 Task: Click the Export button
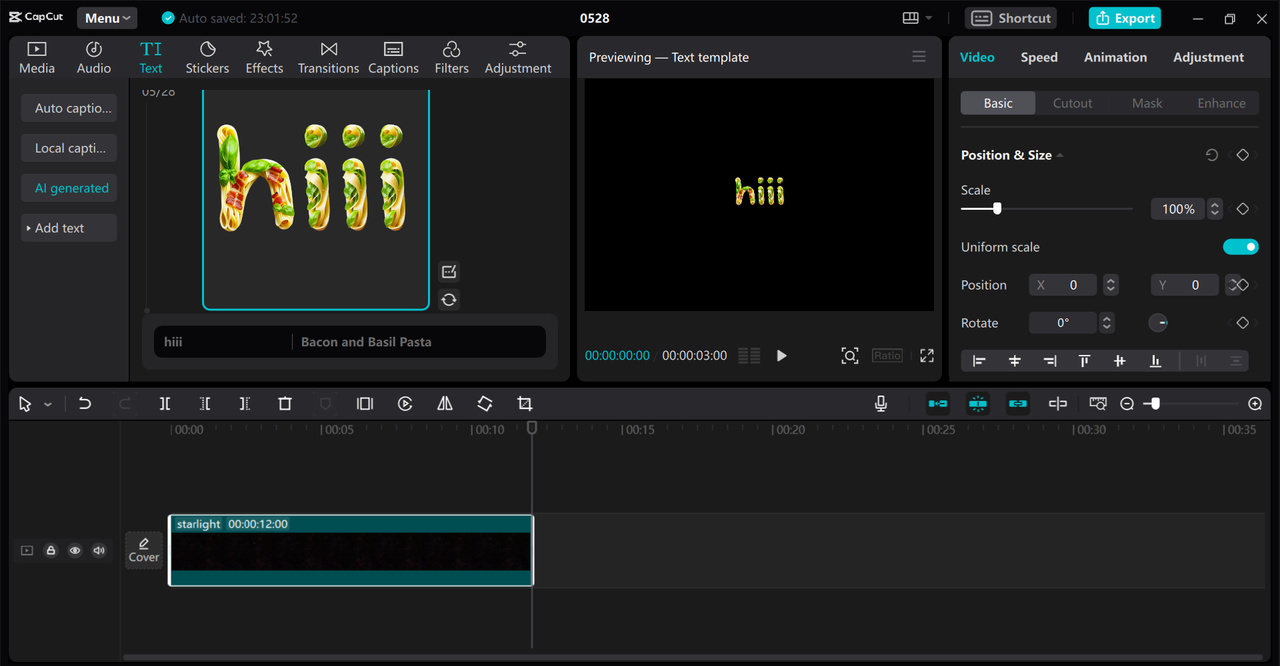coord(1125,18)
